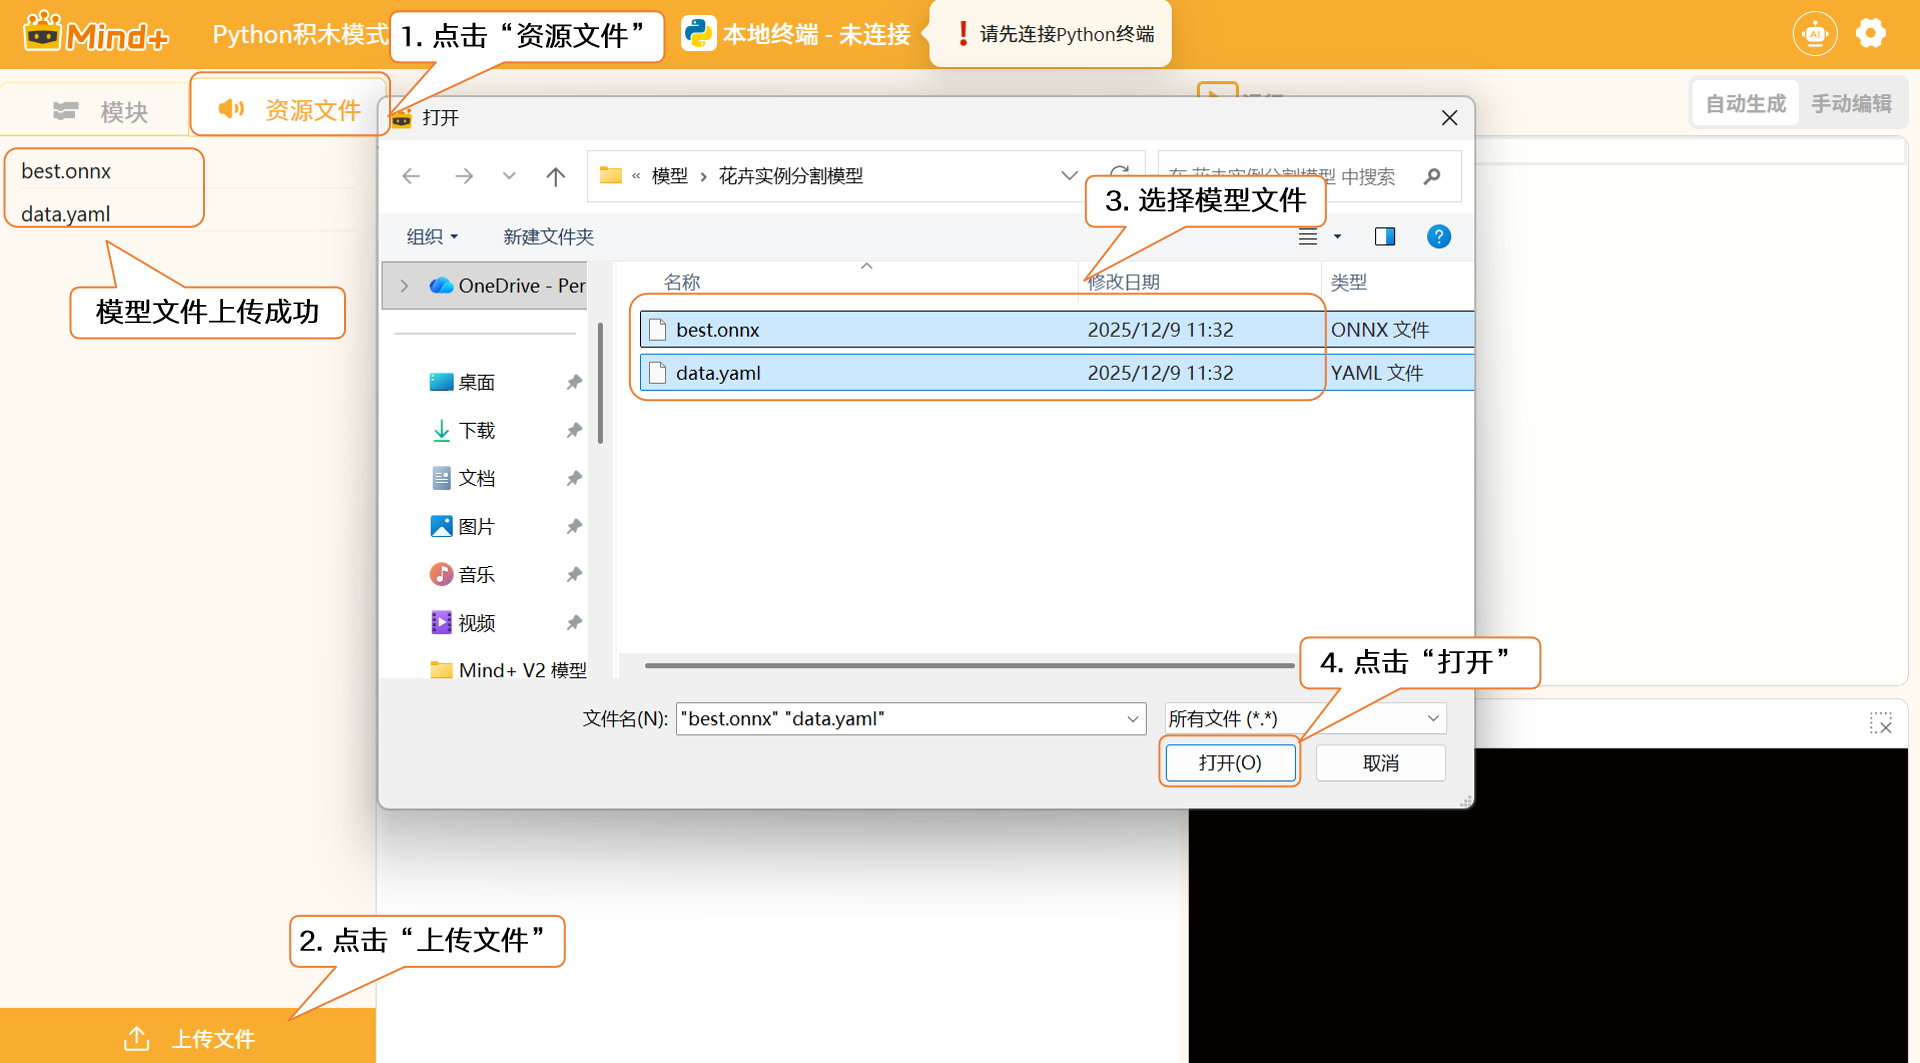The width and height of the screenshot is (1920, 1063).
Task: Click the search magnifier icon
Action: tap(1432, 177)
